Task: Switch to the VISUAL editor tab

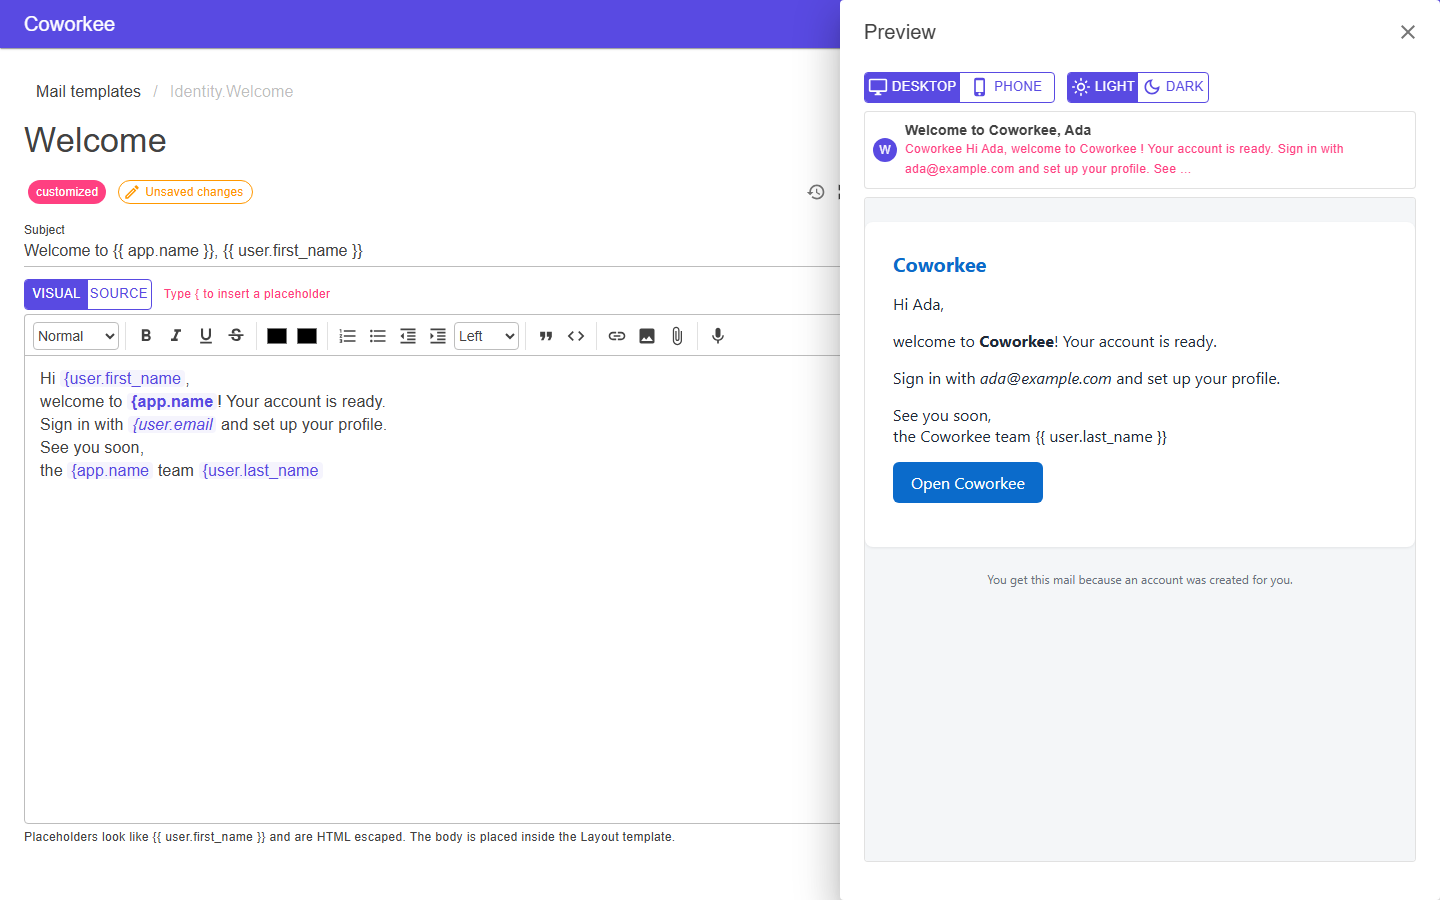Action: [x=56, y=294]
